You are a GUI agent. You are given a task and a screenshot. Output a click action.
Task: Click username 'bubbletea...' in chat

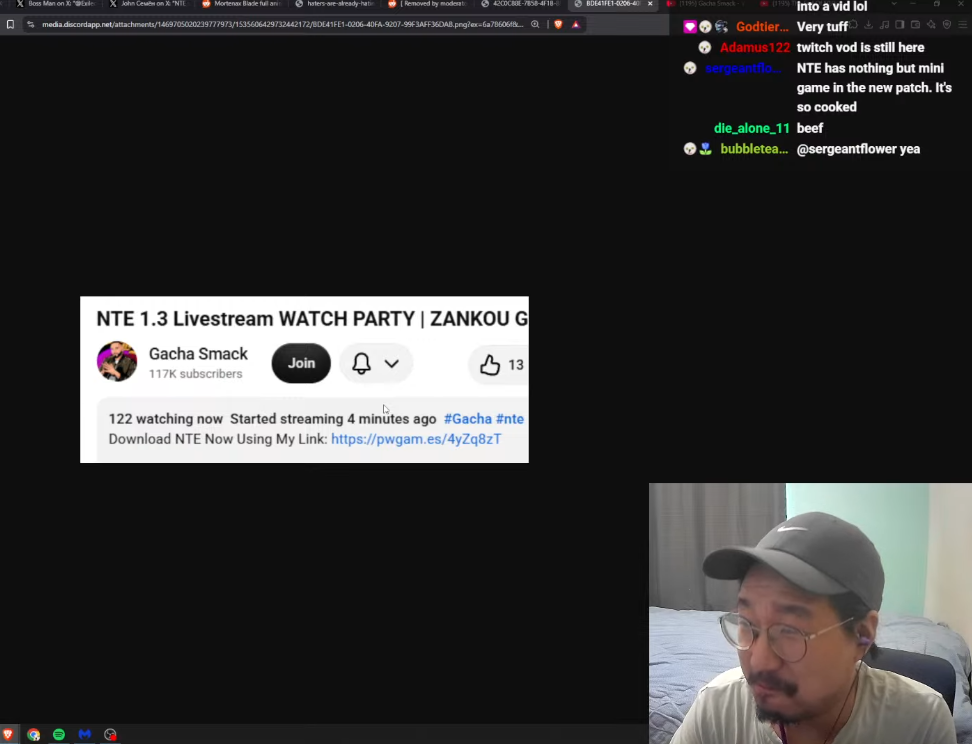click(754, 149)
